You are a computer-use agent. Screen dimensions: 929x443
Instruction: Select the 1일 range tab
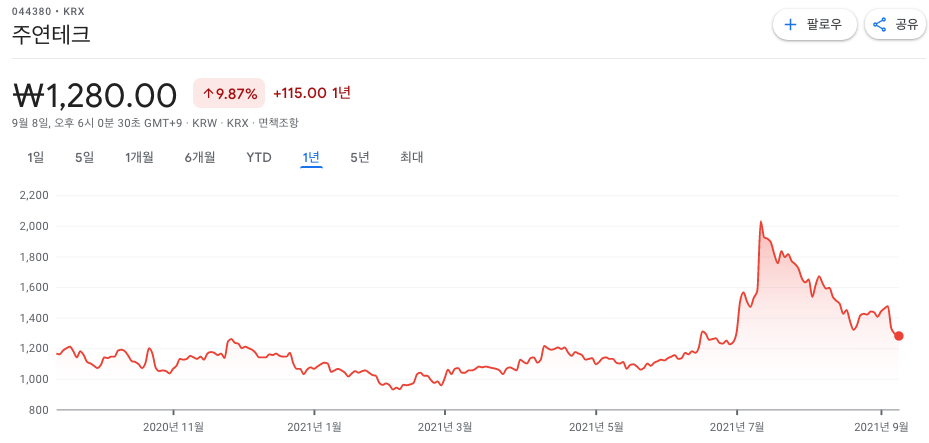pyautogui.click(x=36, y=158)
